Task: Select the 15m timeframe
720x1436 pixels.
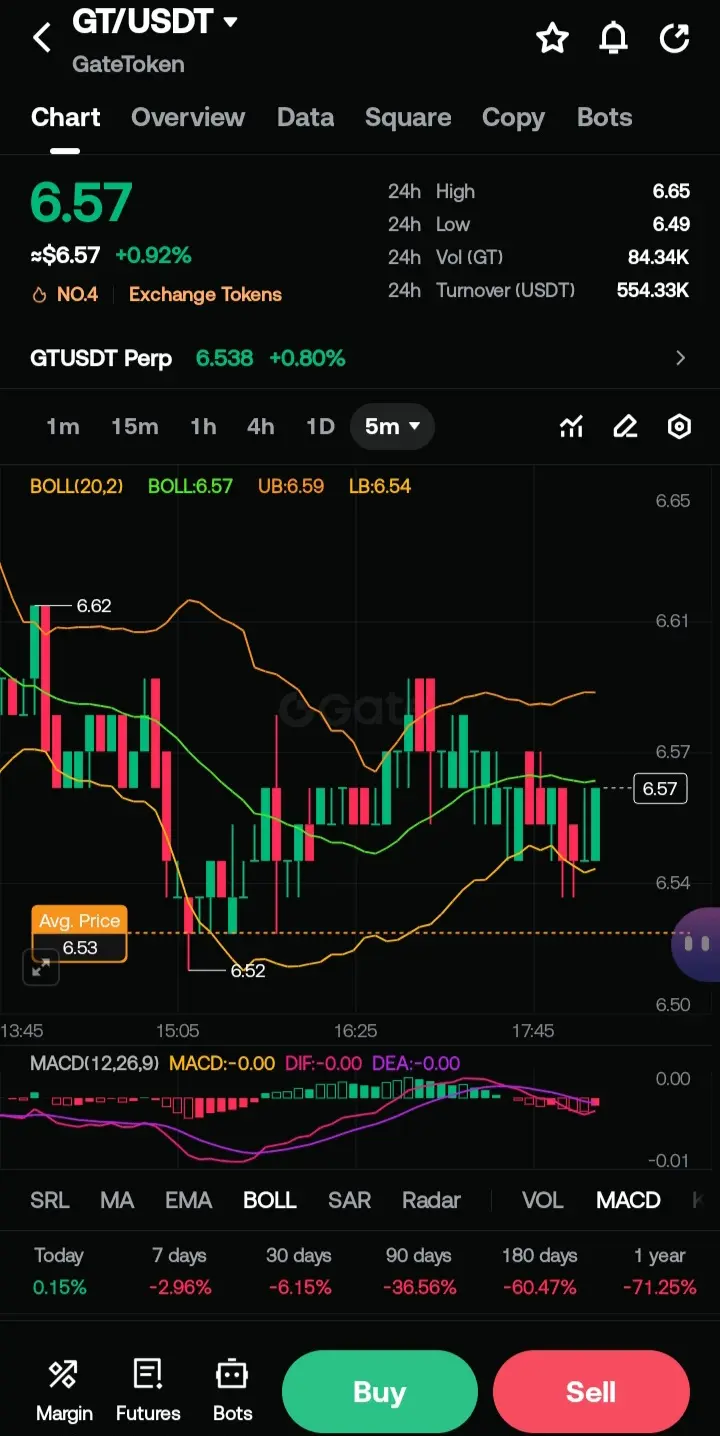Action: tap(134, 427)
